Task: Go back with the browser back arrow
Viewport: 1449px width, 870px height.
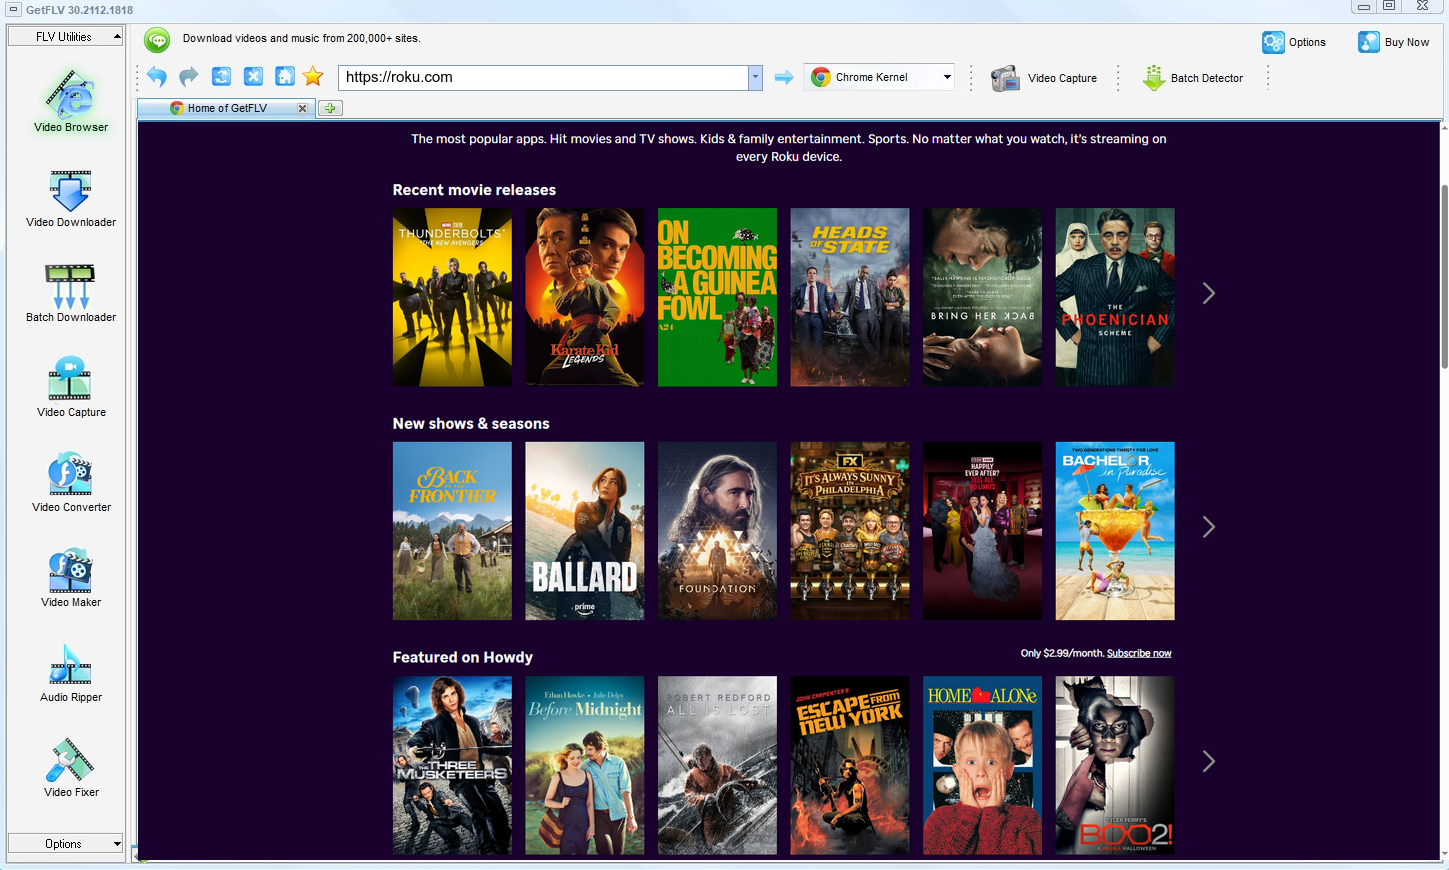Action: [x=157, y=77]
